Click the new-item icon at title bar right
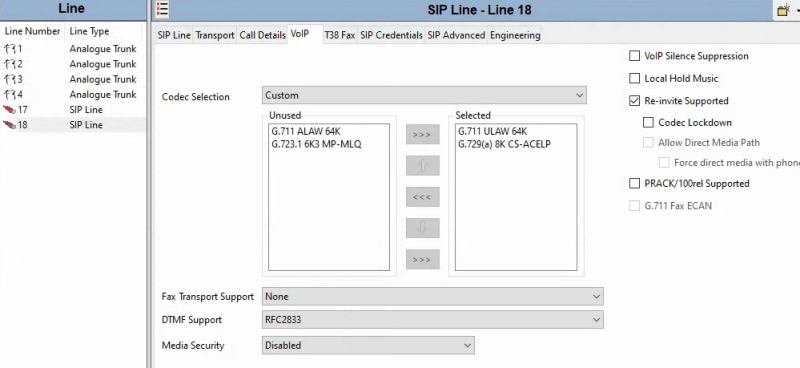The image size is (800, 368). 783,10
